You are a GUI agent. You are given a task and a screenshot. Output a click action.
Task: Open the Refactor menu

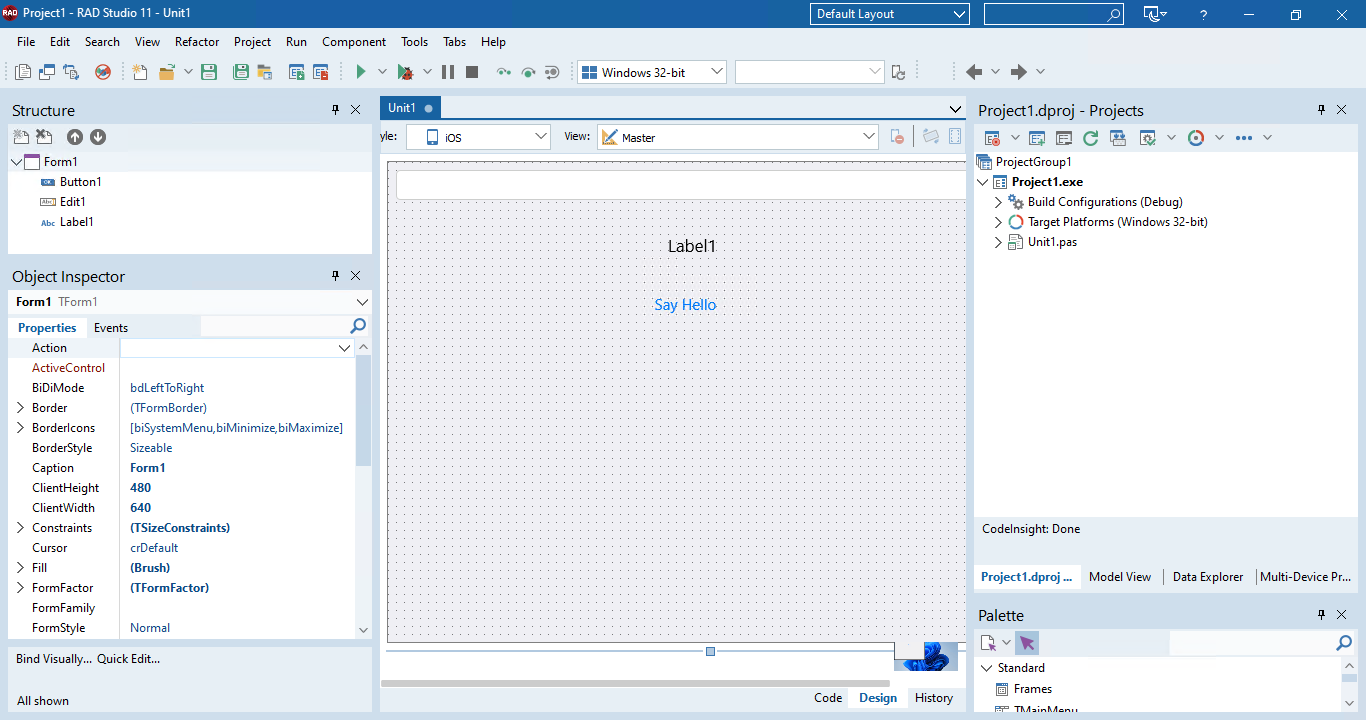click(197, 42)
